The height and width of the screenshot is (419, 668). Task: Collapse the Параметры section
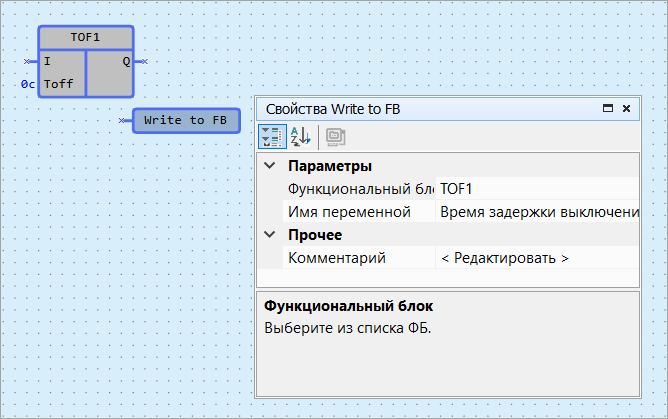click(x=269, y=165)
